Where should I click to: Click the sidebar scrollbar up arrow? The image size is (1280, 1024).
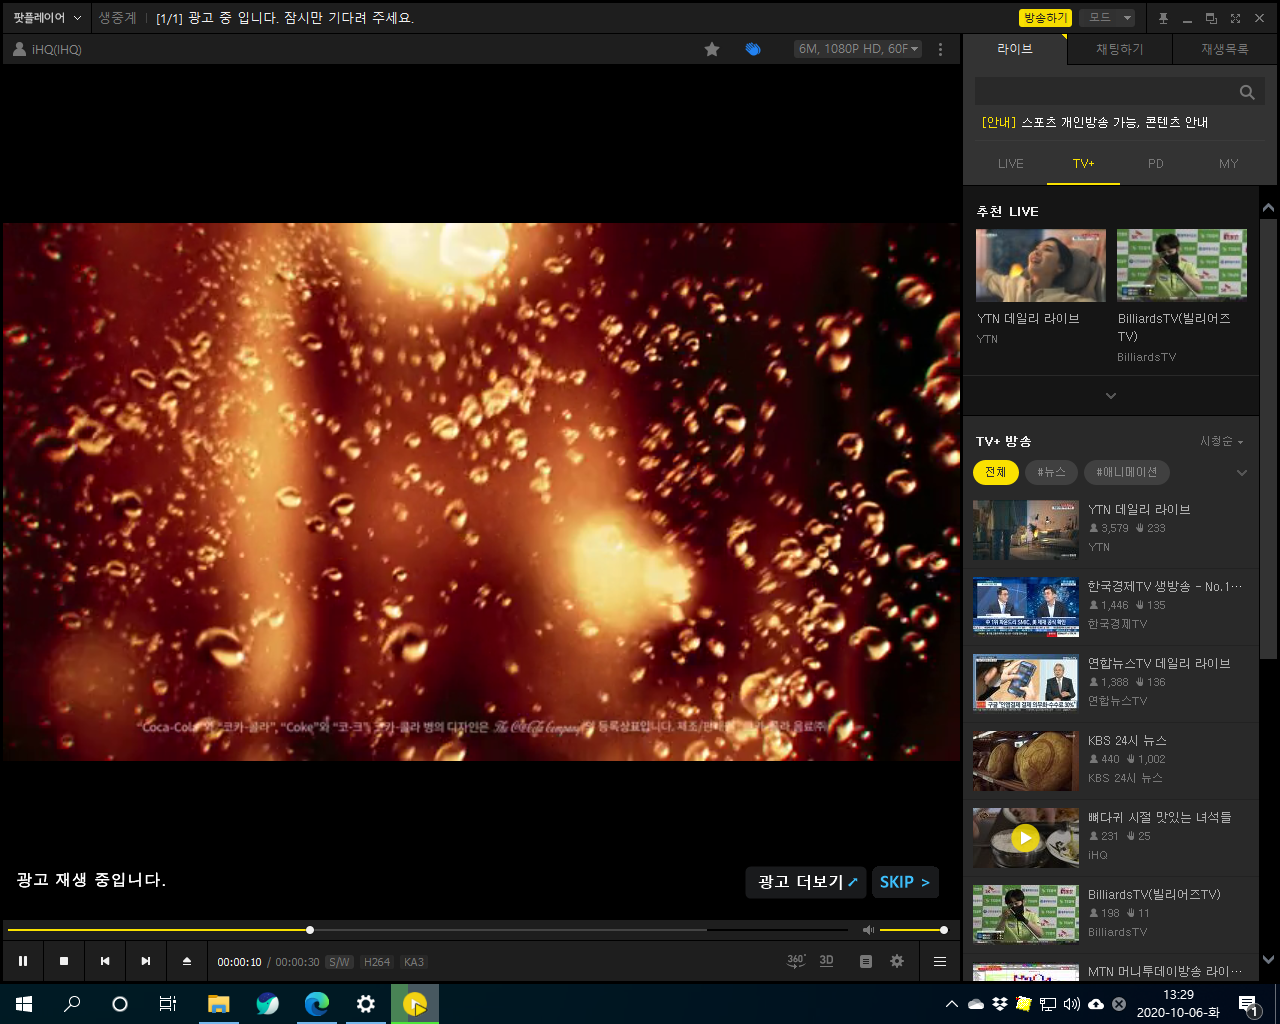[x=1268, y=208]
